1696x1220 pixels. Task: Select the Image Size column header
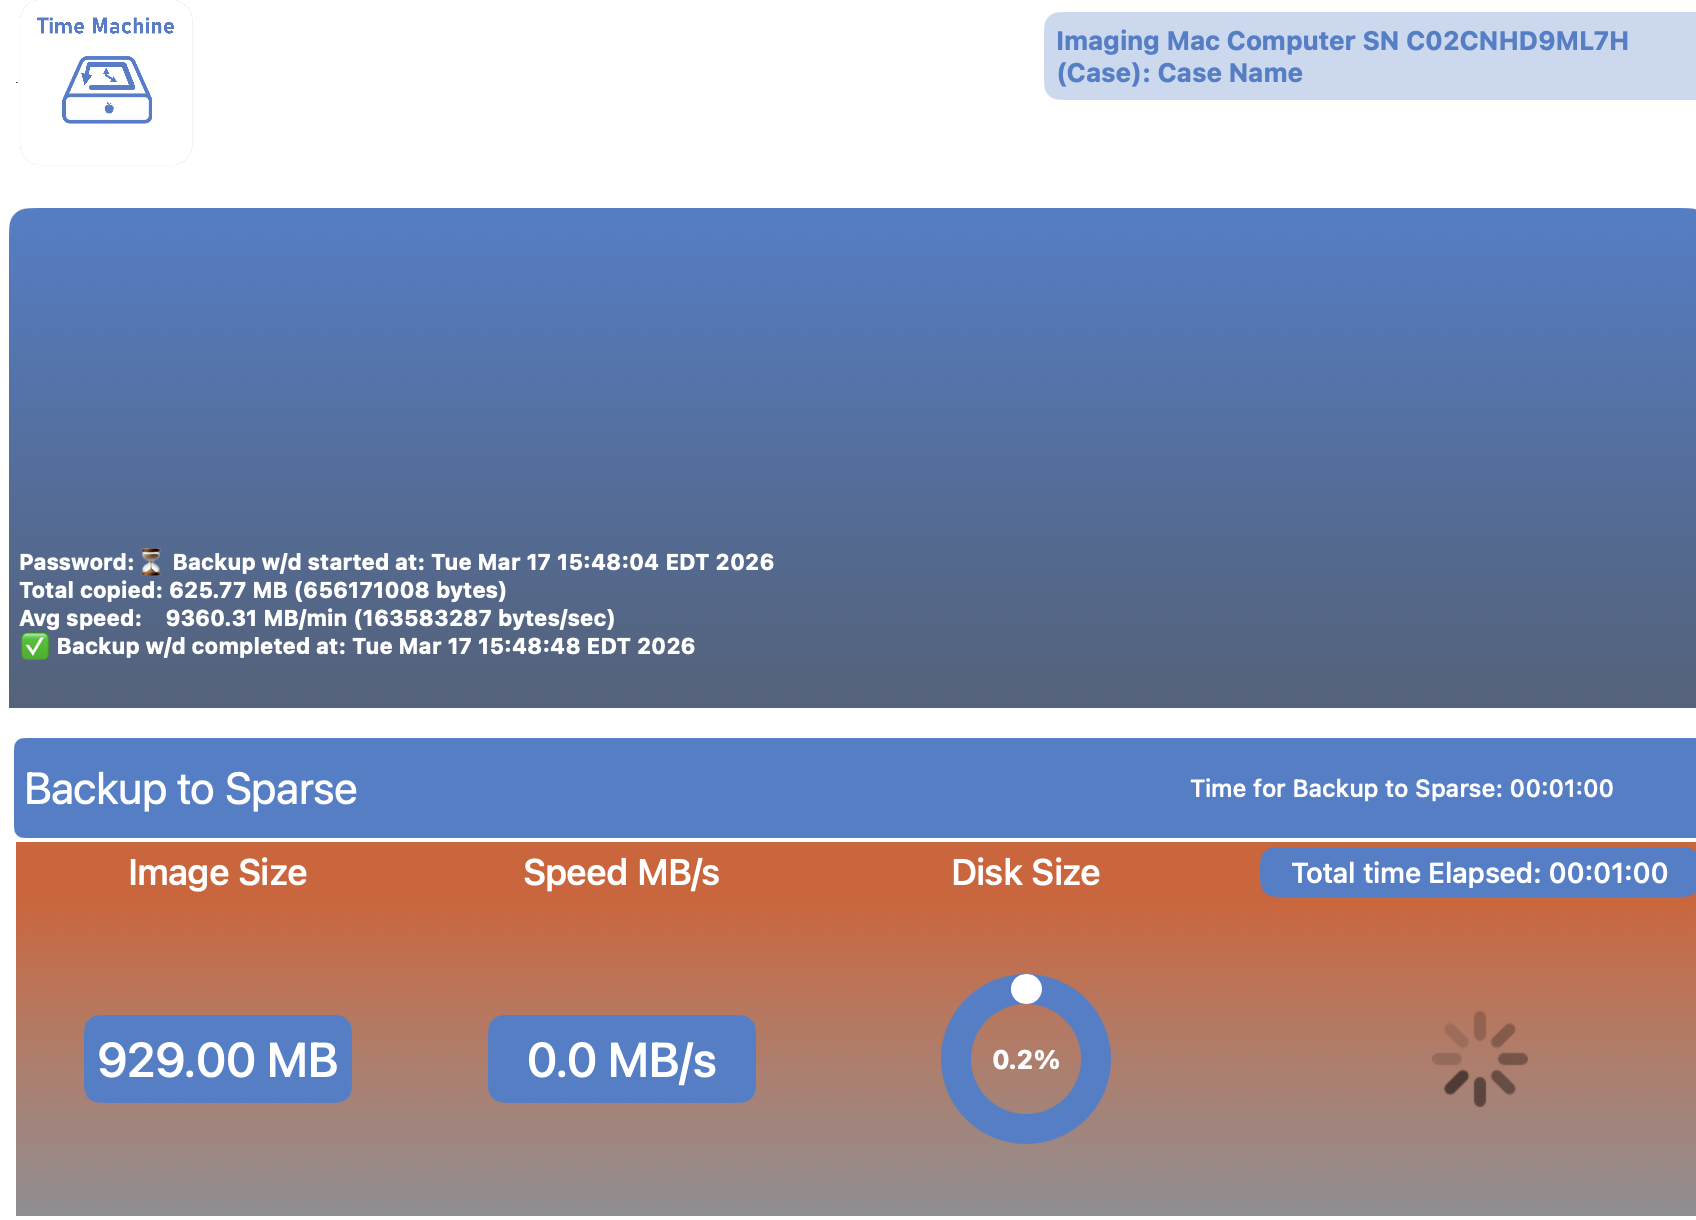click(217, 872)
